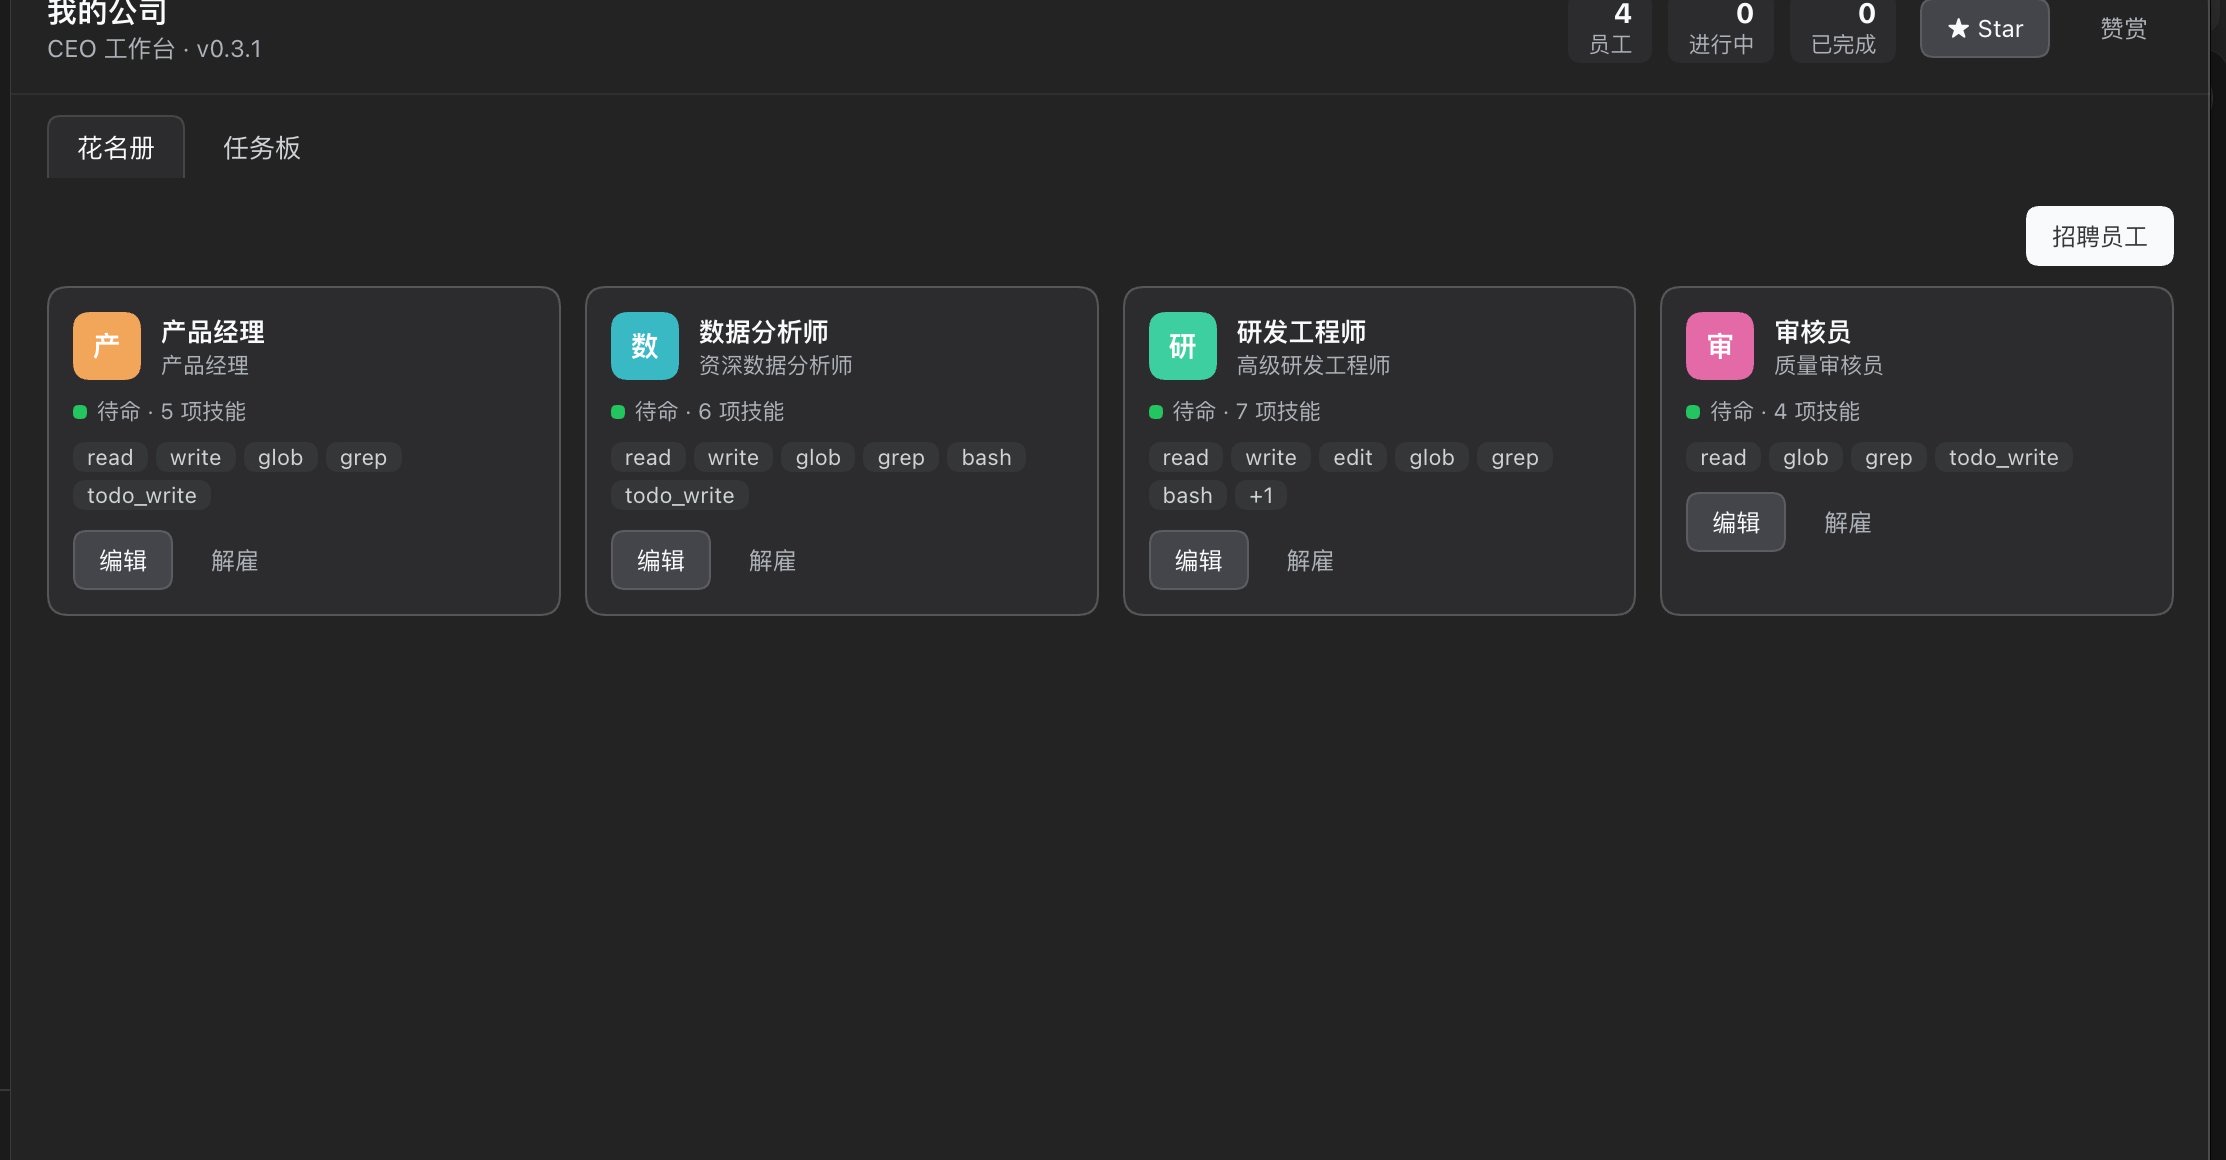
Task: Click the glob tag on 审核员 card
Action: pos(1806,457)
